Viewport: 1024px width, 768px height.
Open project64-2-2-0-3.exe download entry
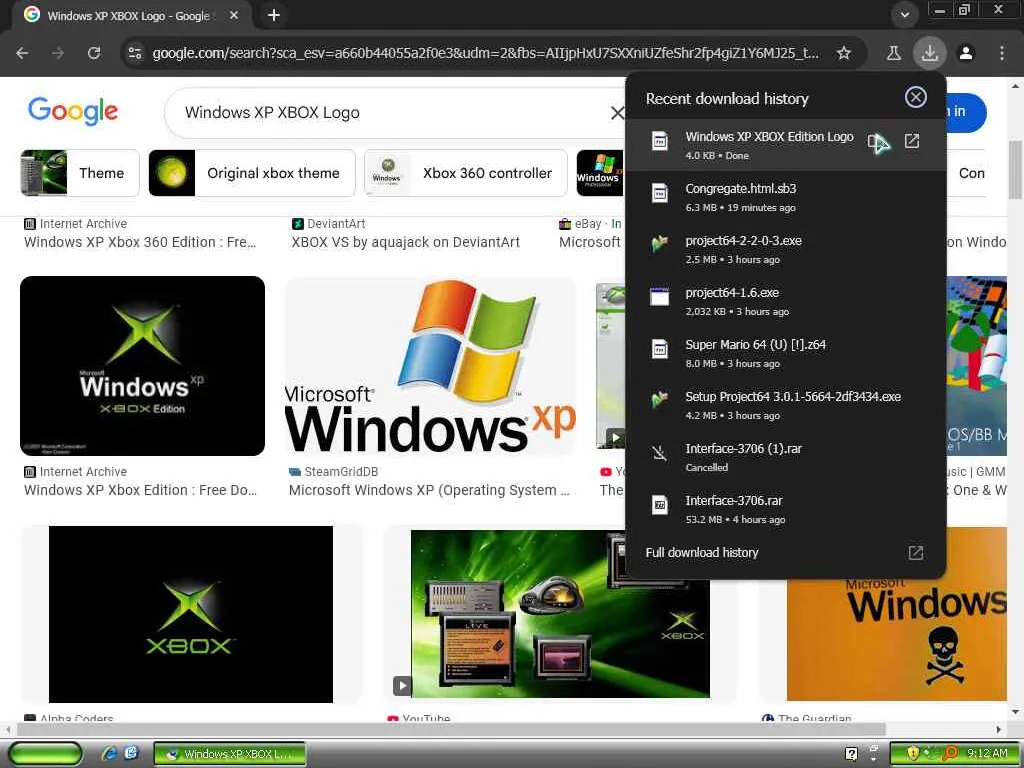786,249
